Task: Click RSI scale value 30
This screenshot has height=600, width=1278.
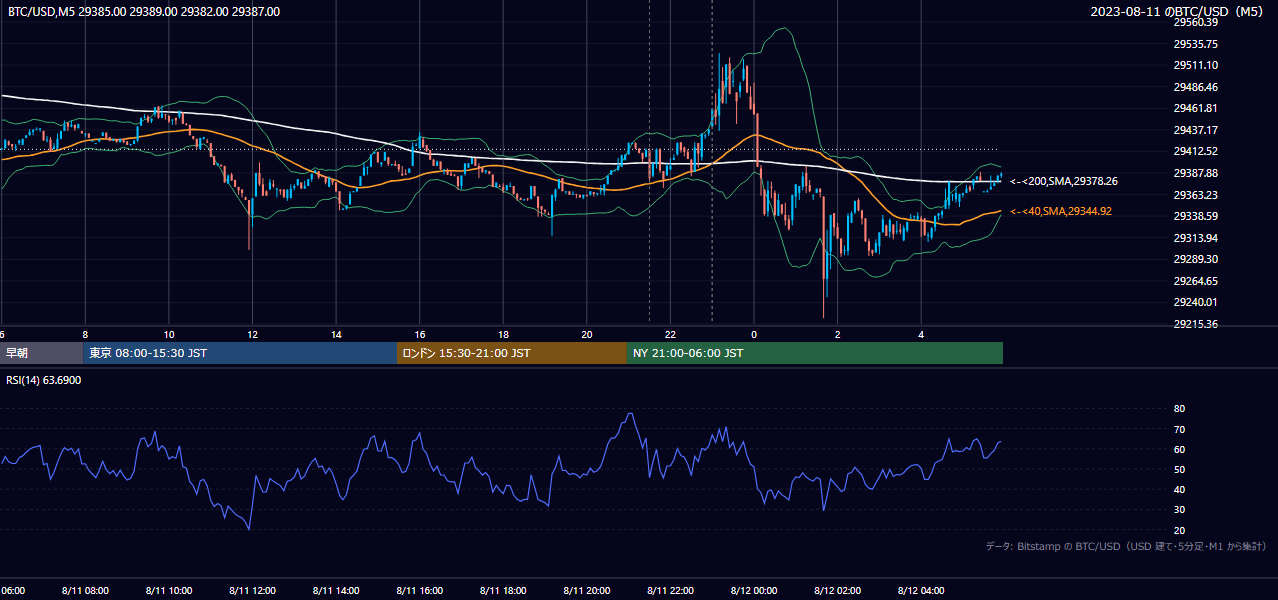Action: pos(1179,510)
